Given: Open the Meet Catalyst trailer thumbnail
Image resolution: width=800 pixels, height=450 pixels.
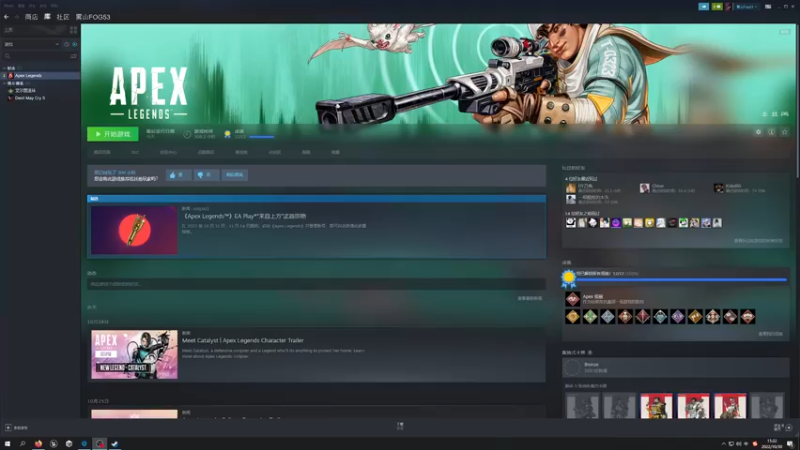Looking at the screenshot, I should 134,355.
